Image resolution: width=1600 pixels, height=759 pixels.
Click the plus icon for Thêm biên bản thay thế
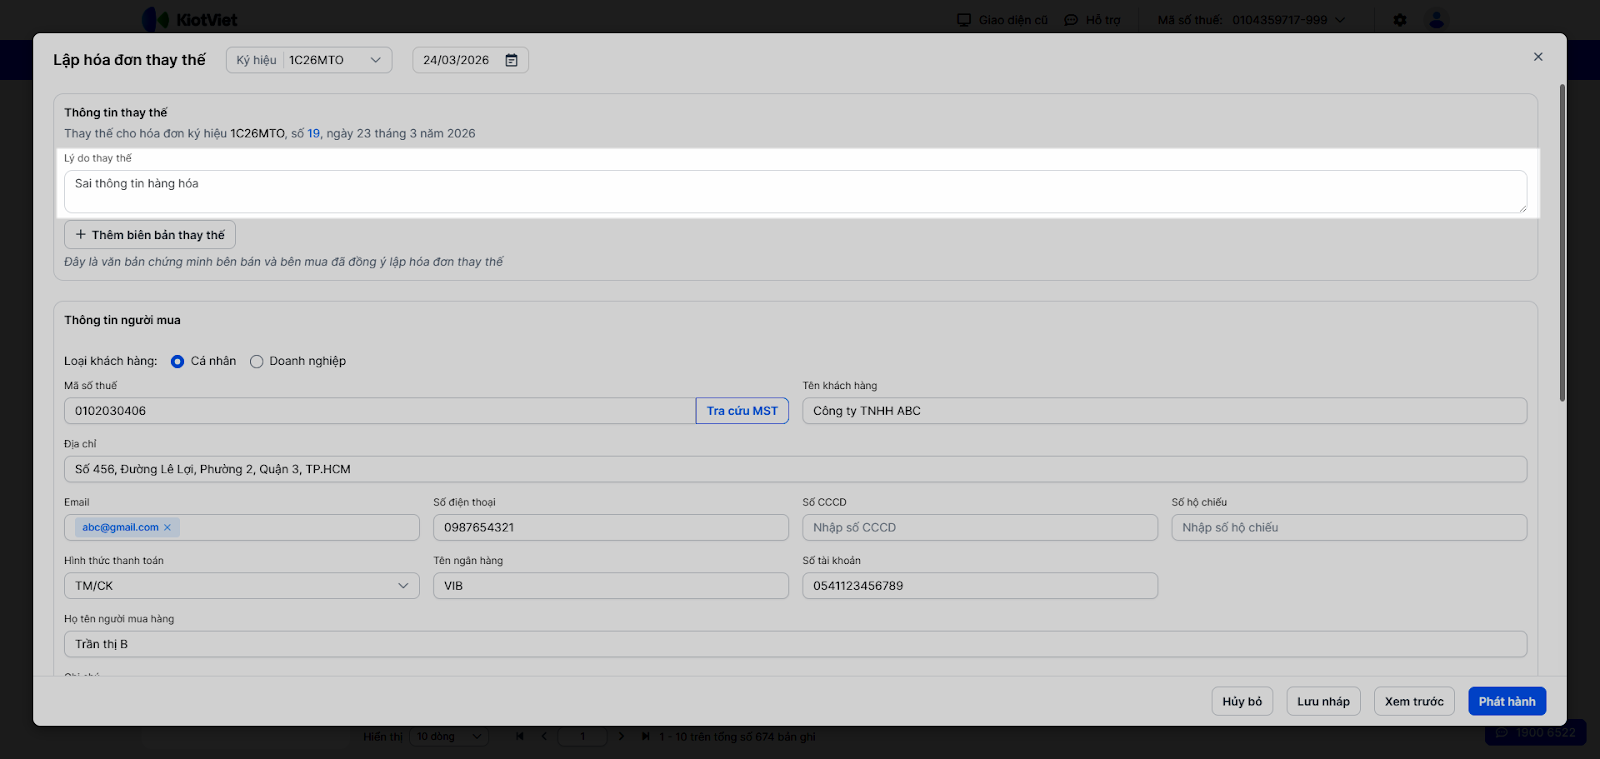[x=81, y=235]
